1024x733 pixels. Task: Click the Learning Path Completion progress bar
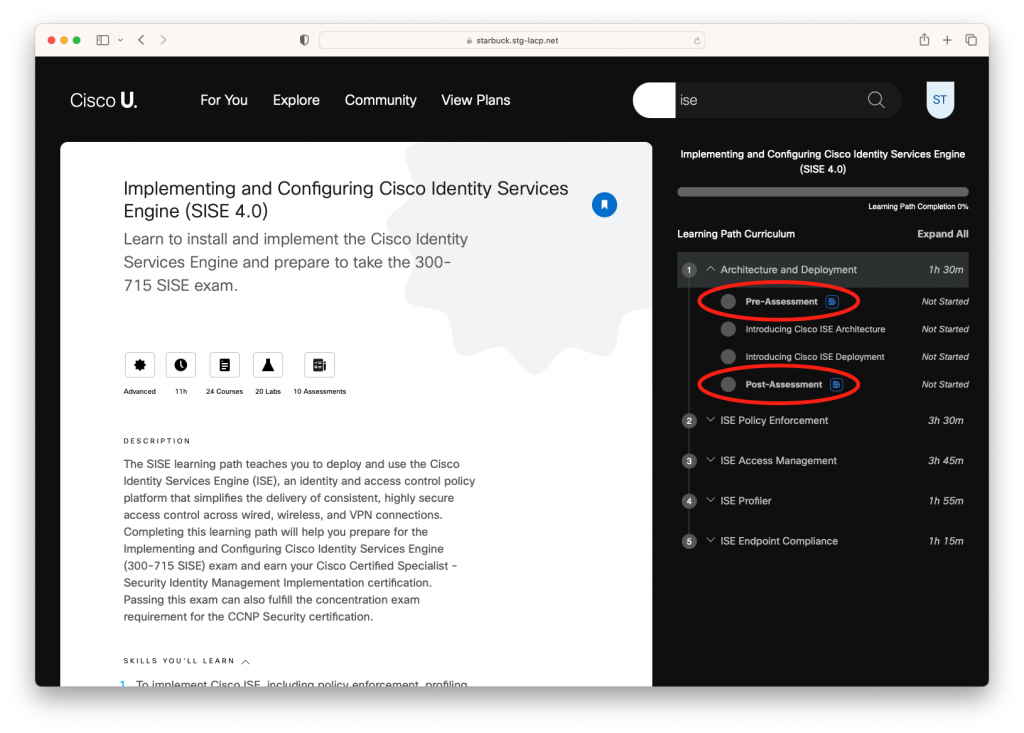[x=822, y=191]
